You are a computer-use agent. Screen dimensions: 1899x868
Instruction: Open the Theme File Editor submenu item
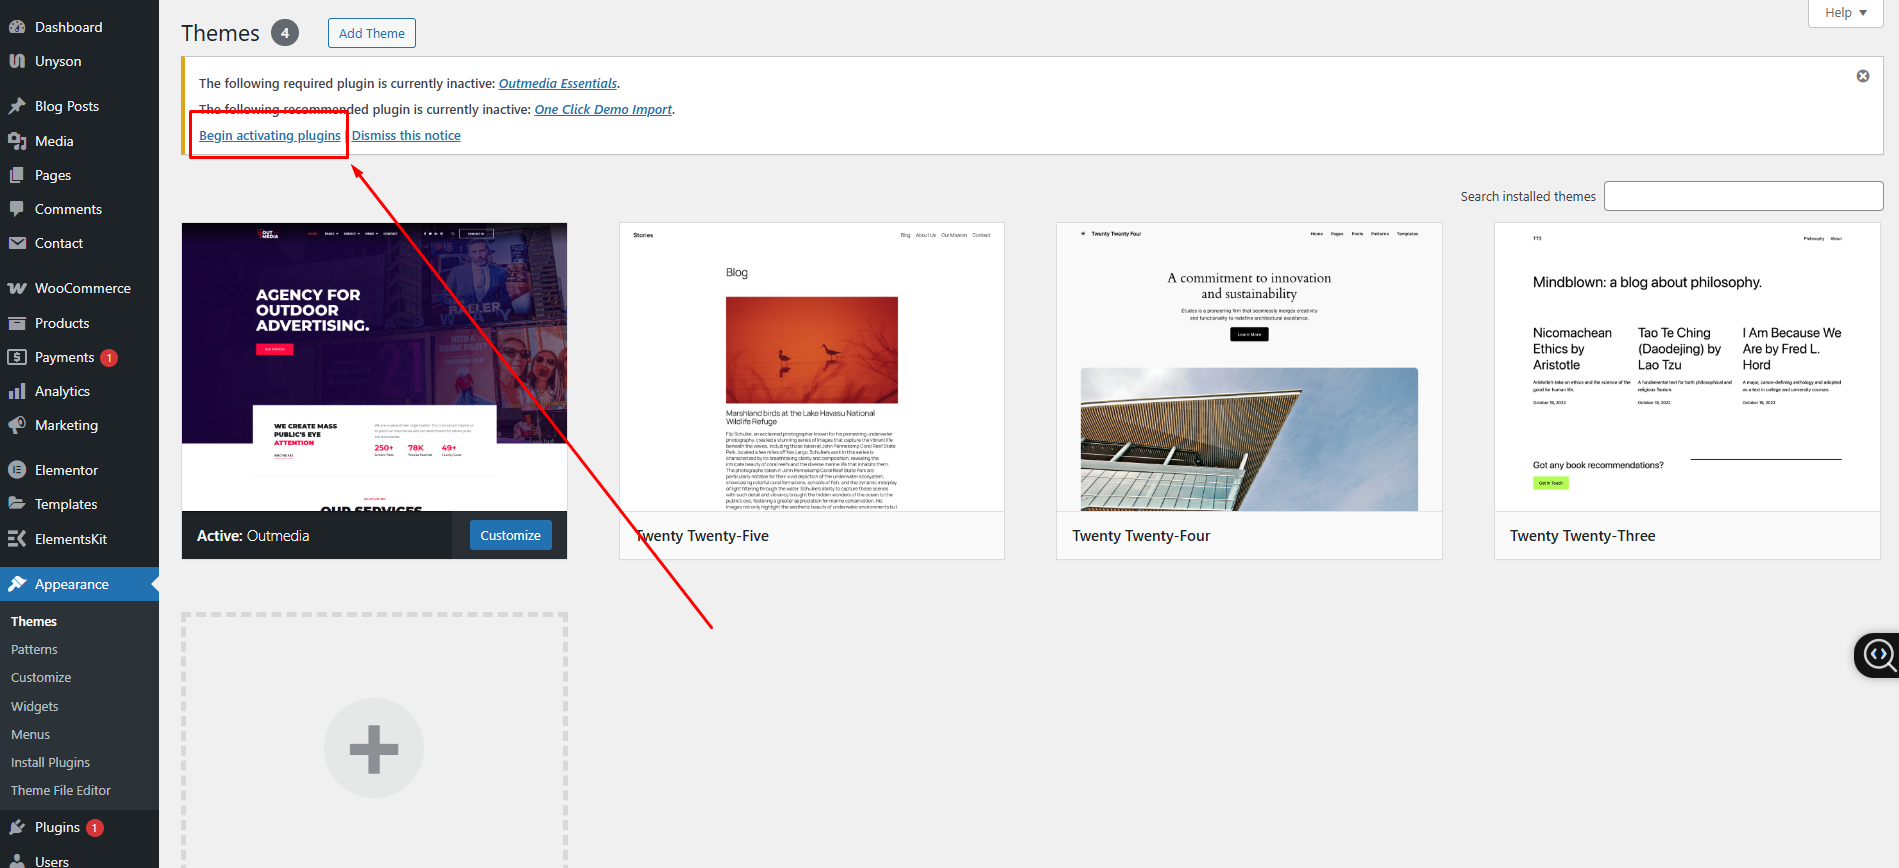[x=61, y=790]
